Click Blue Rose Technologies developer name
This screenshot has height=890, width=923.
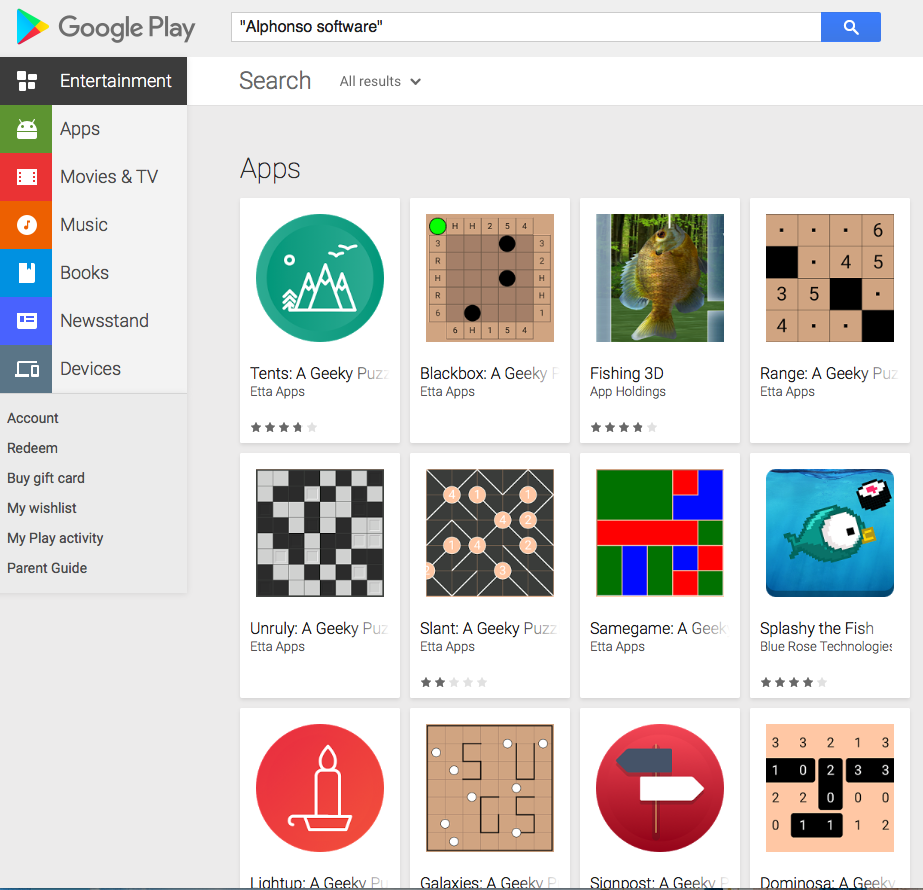pyautogui.click(x=826, y=646)
